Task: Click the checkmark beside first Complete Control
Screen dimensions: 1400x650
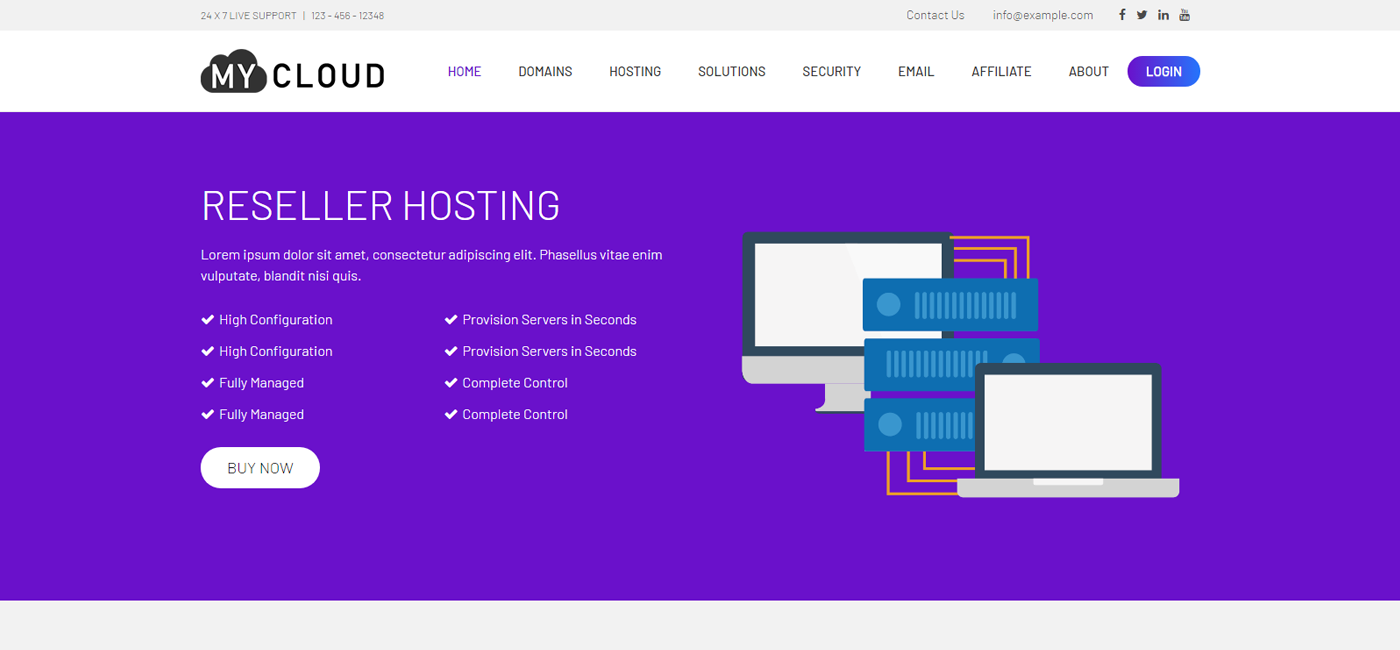Action: pos(451,383)
